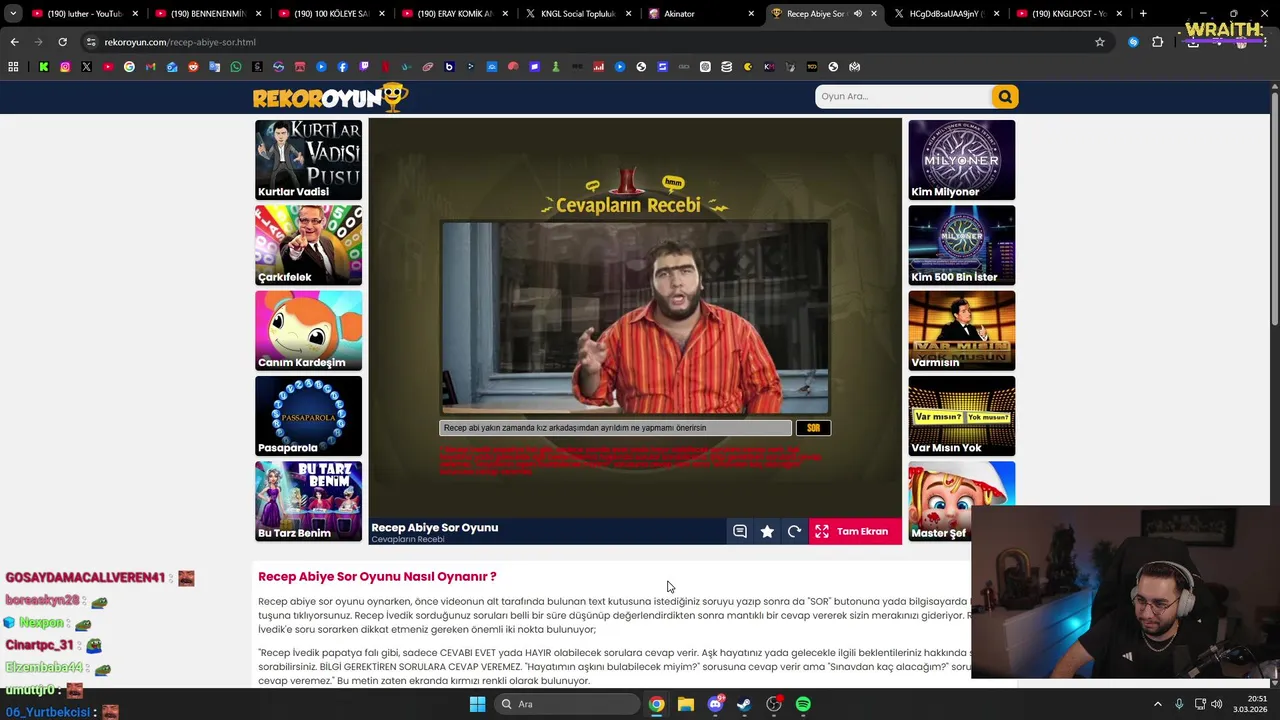Click the comments icon below the game

coord(740,532)
